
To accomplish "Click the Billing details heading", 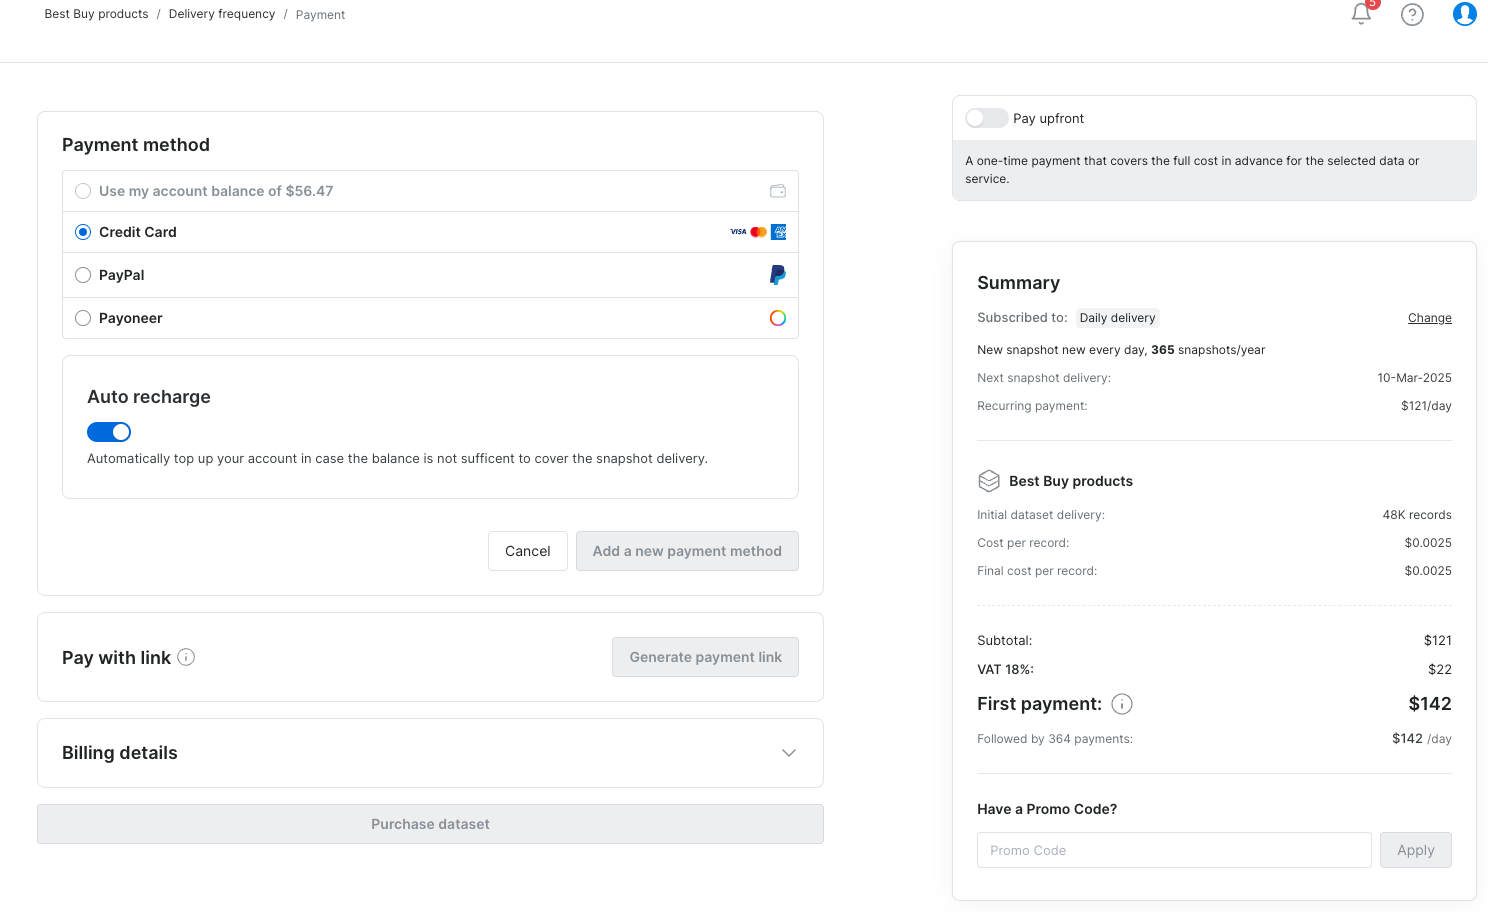I will pyautogui.click(x=120, y=753).
